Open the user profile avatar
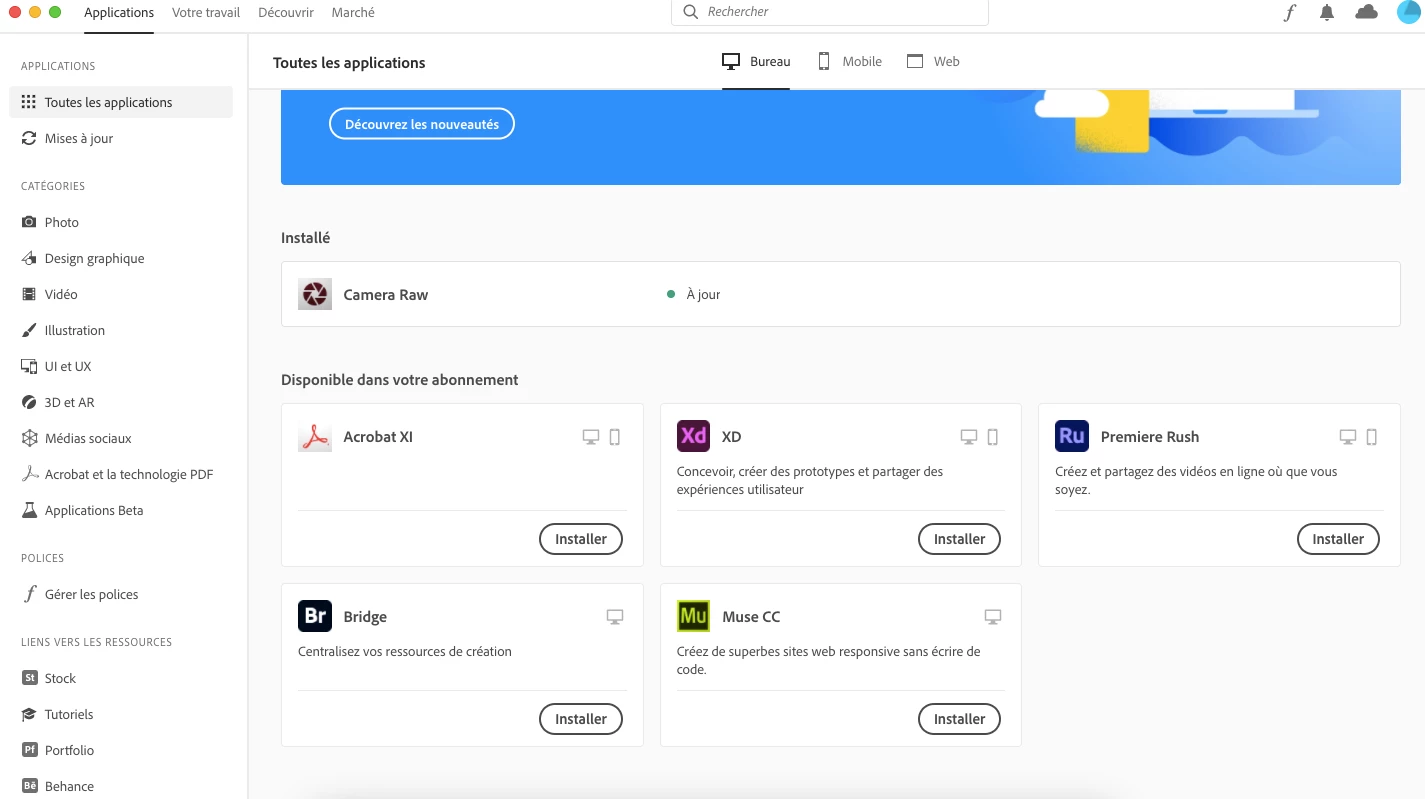 [x=1408, y=12]
